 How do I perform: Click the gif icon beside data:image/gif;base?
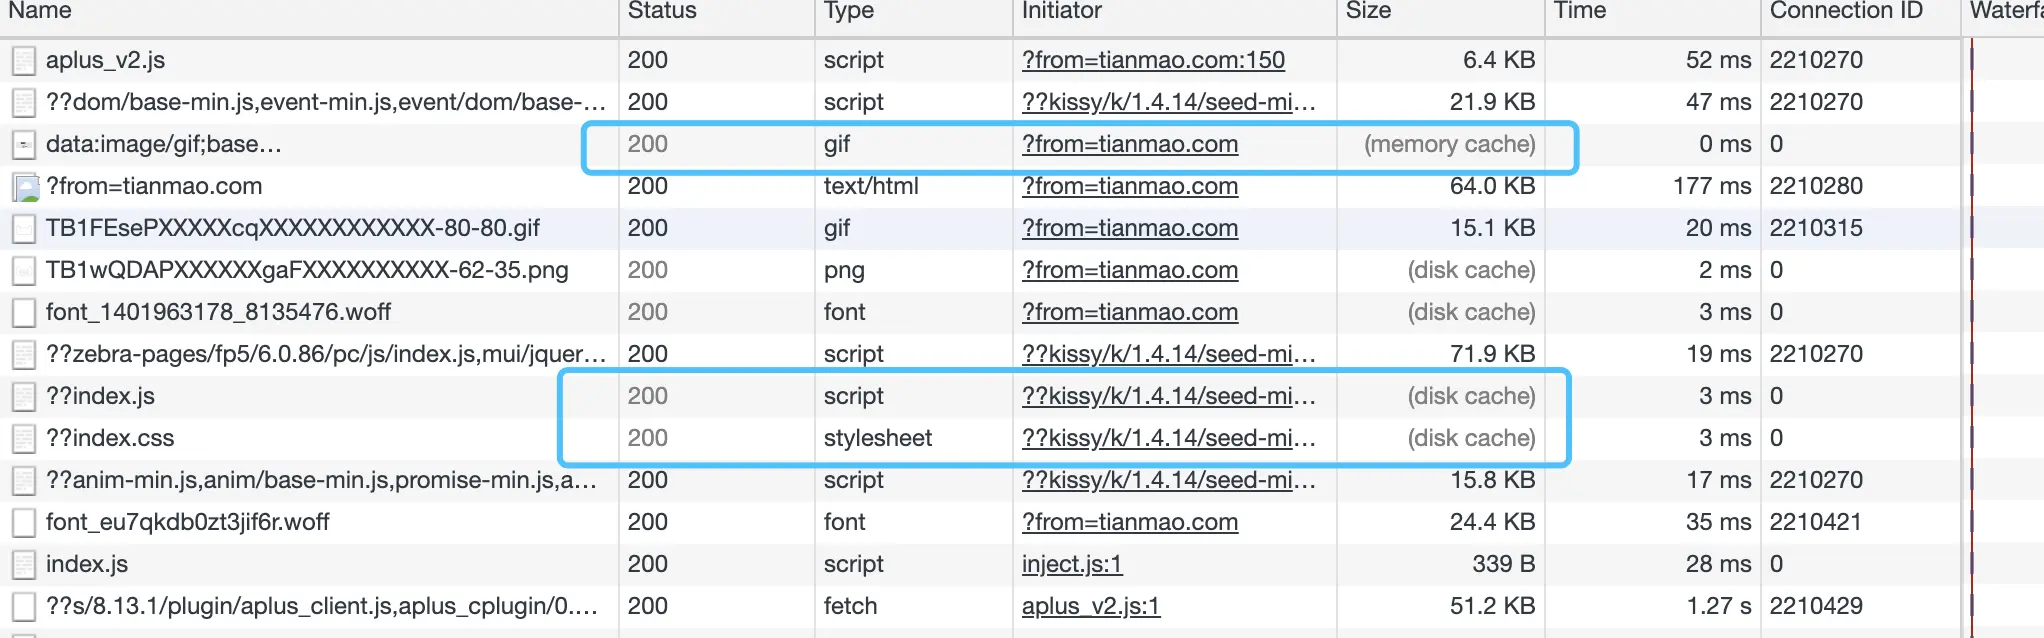pos(24,145)
